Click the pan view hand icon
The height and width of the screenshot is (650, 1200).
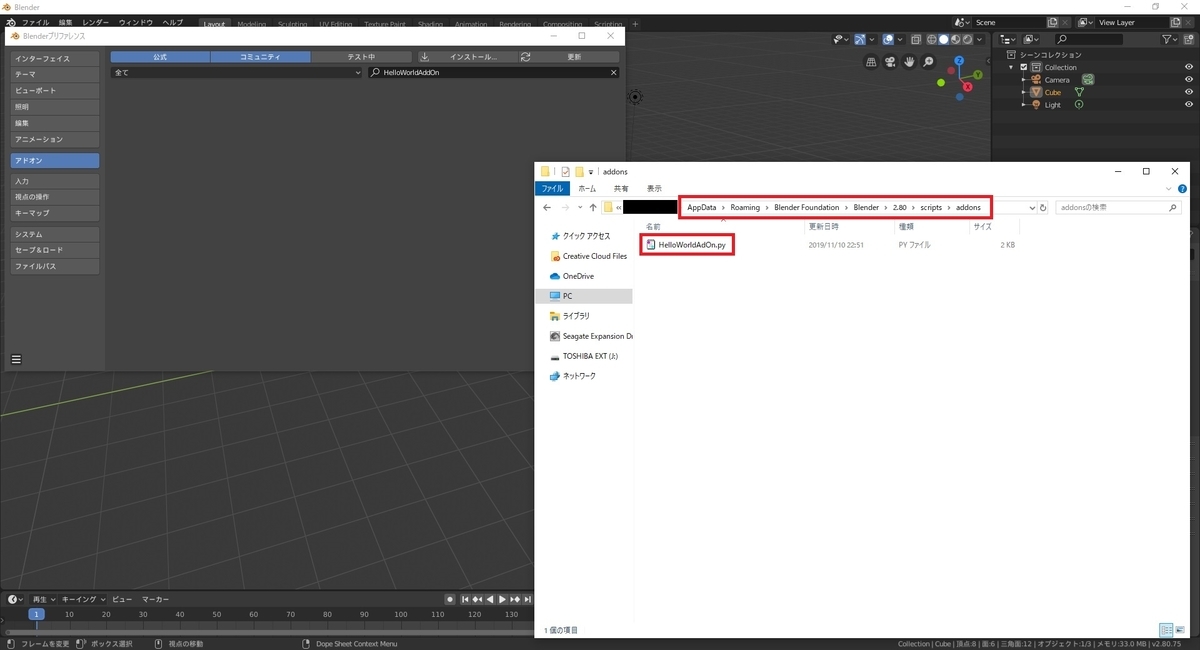click(909, 61)
